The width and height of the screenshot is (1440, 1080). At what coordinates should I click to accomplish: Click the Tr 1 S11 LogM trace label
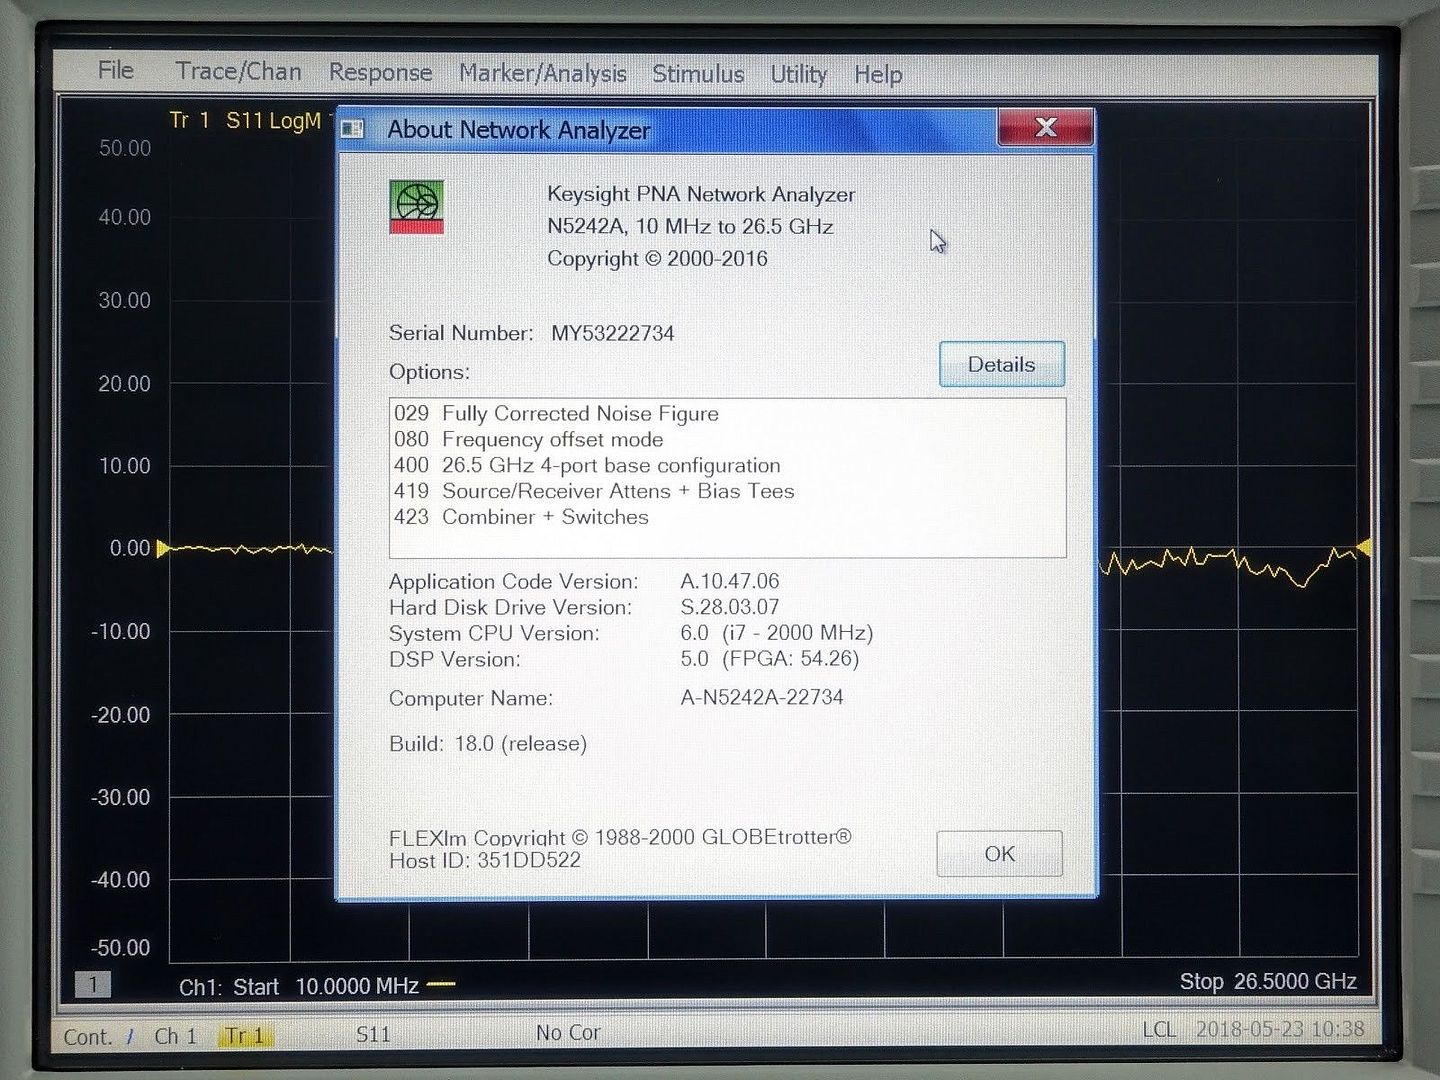245,121
